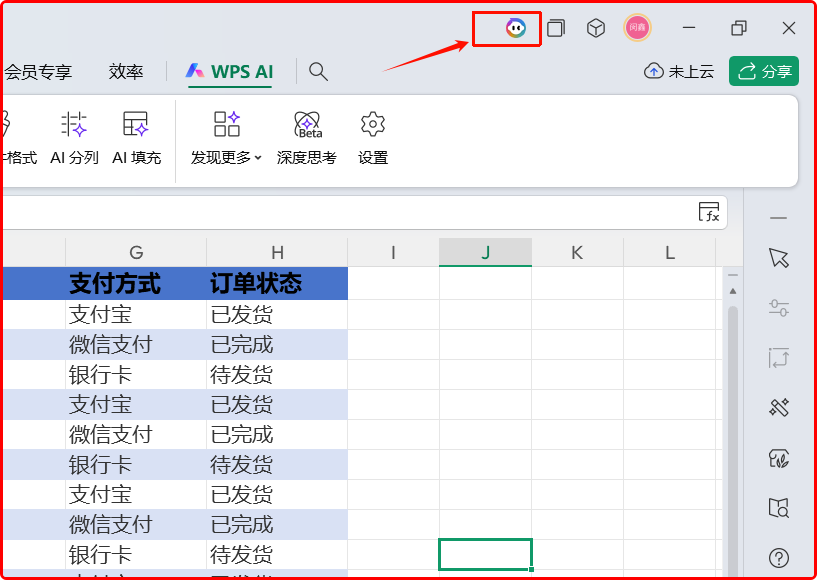Click the AI 分列 tool

[73, 135]
